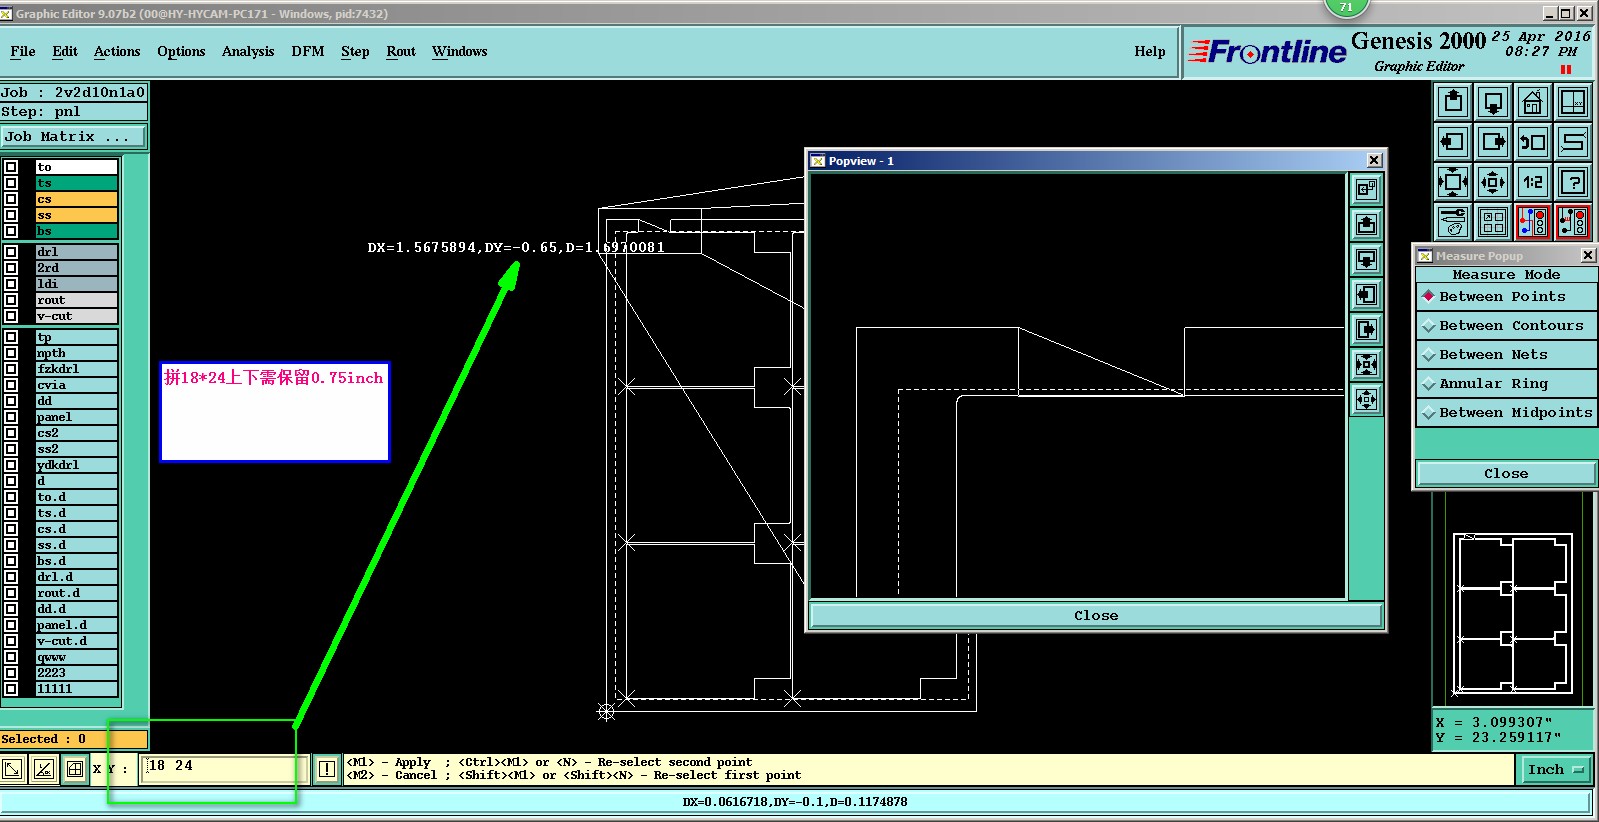
Task: Toggle the checkbox for layer drl
Action: pos(11,252)
